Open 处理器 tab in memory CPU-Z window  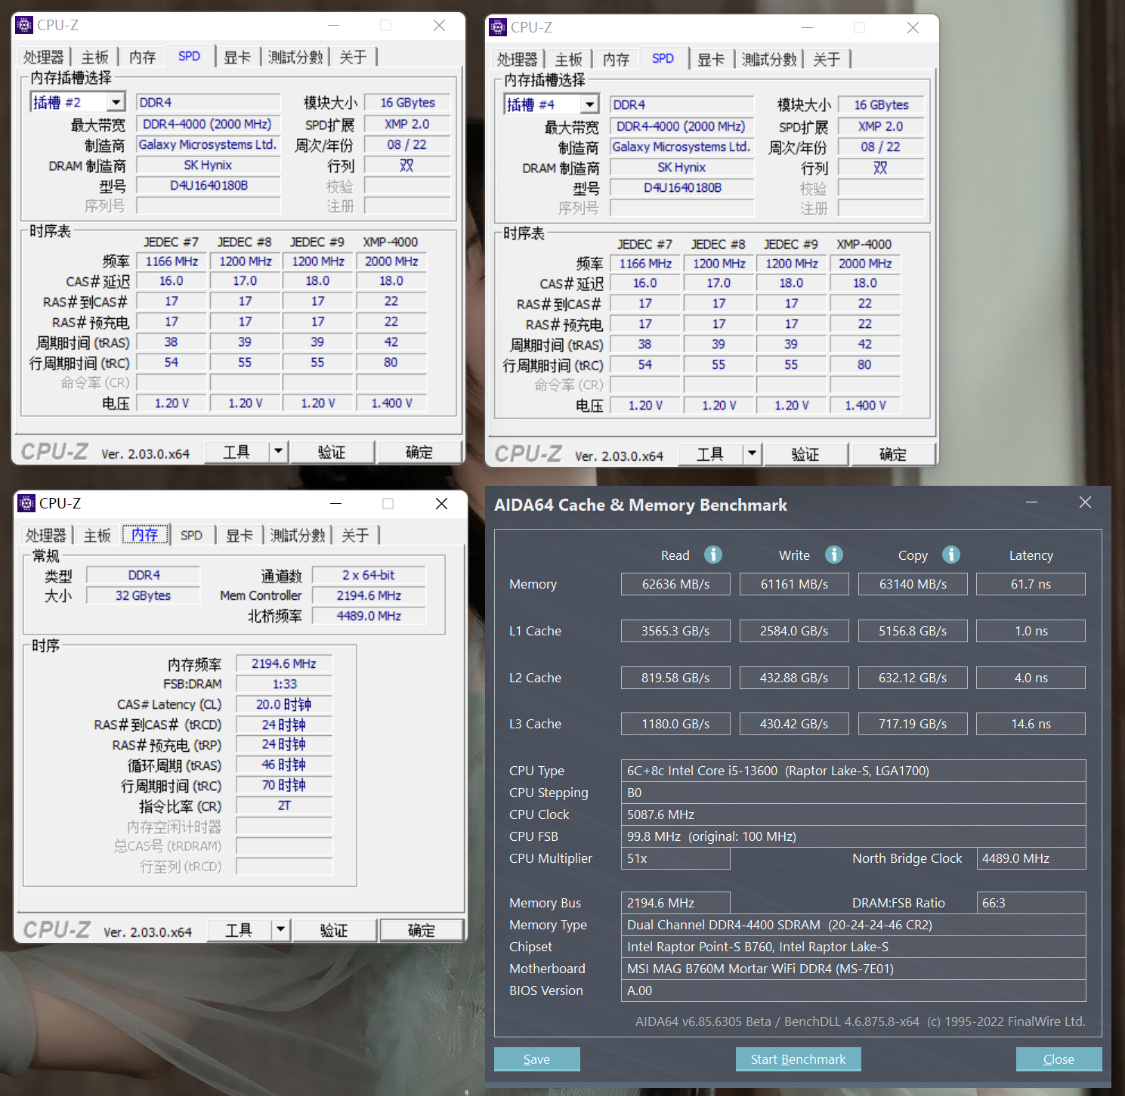click(45, 535)
